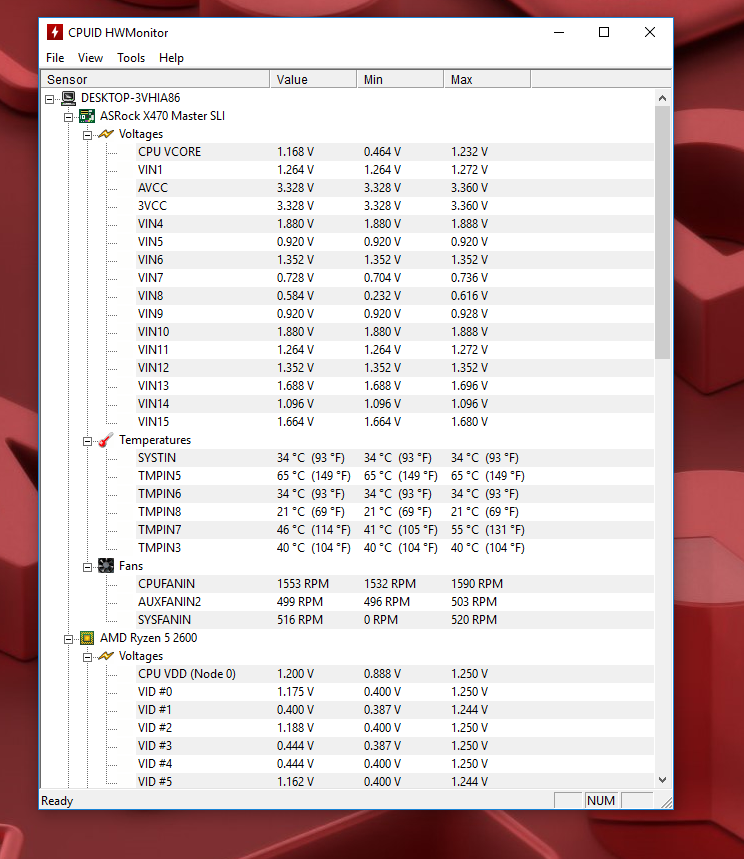This screenshot has width=744, height=859.
Task: Collapse the Fans group
Action: pyautogui.click(x=87, y=567)
